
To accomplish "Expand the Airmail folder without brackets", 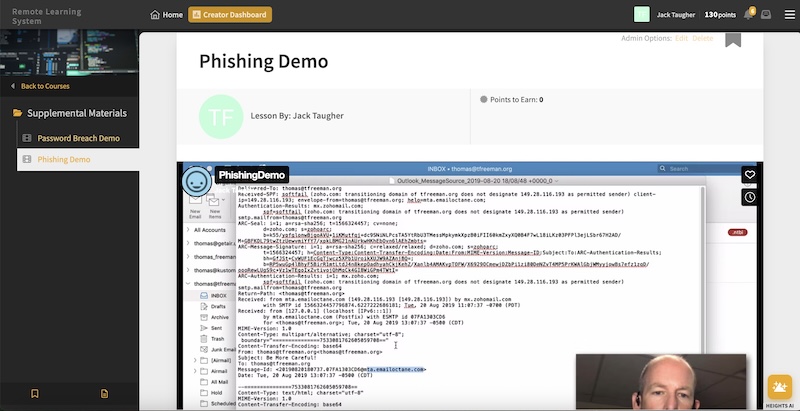I will (195, 371).
